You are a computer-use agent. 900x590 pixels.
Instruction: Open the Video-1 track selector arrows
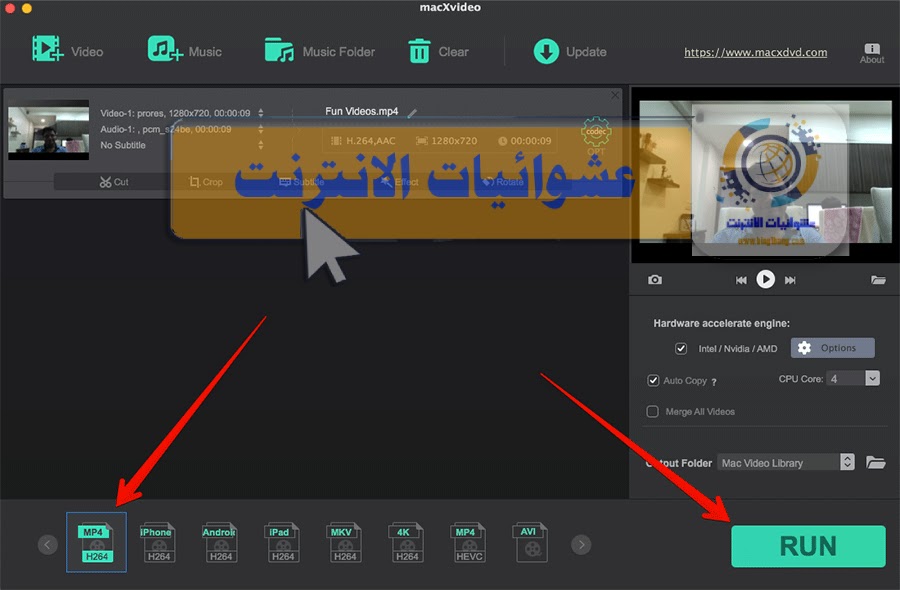pyautogui.click(x=261, y=113)
